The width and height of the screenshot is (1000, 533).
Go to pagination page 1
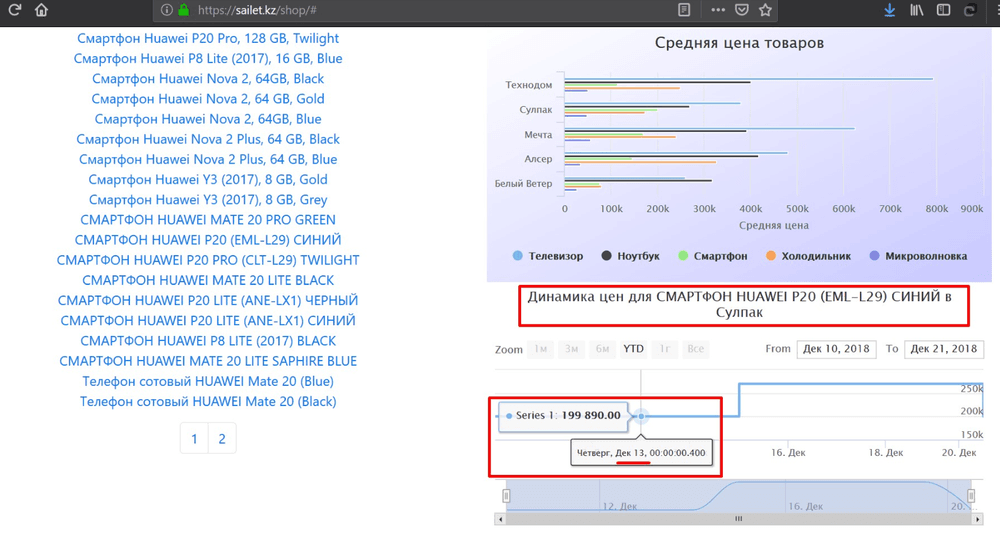click(195, 439)
